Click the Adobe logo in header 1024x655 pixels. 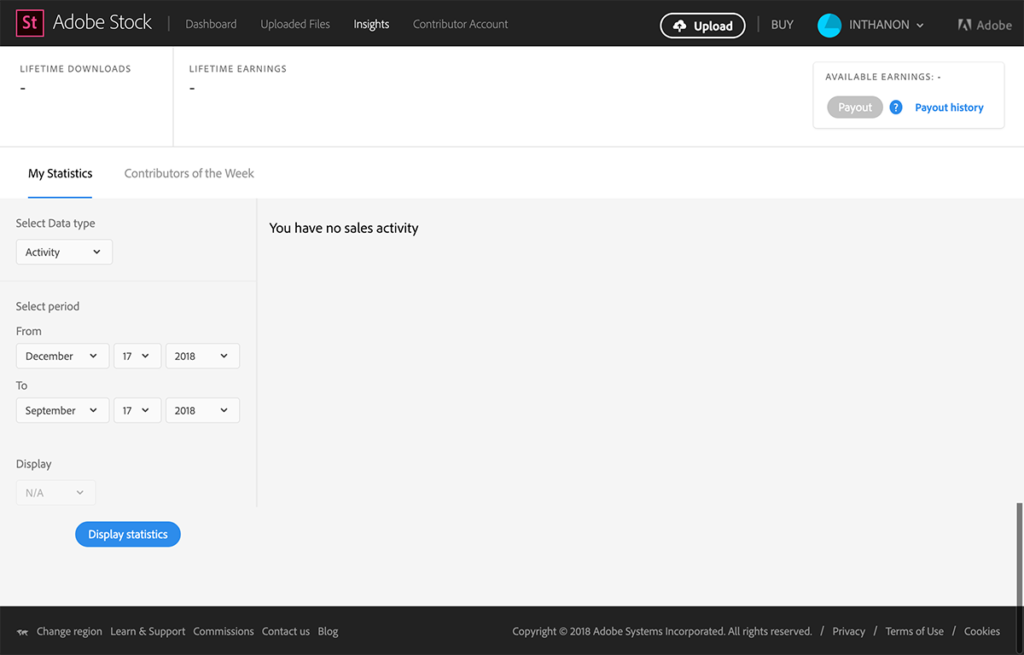pyautogui.click(x=984, y=25)
